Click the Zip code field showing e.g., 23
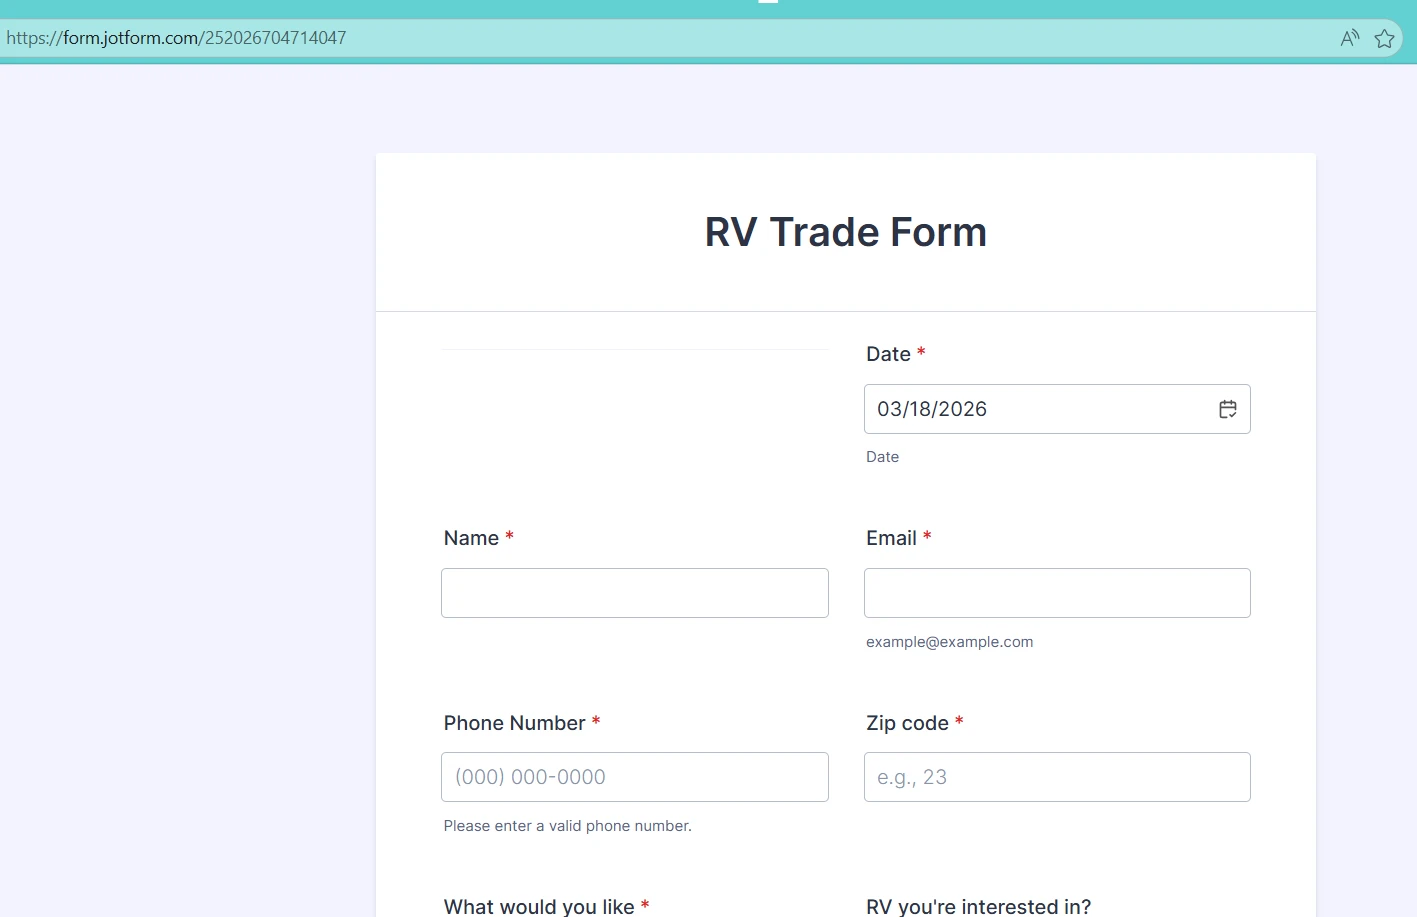The width and height of the screenshot is (1417, 917). click(1056, 777)
